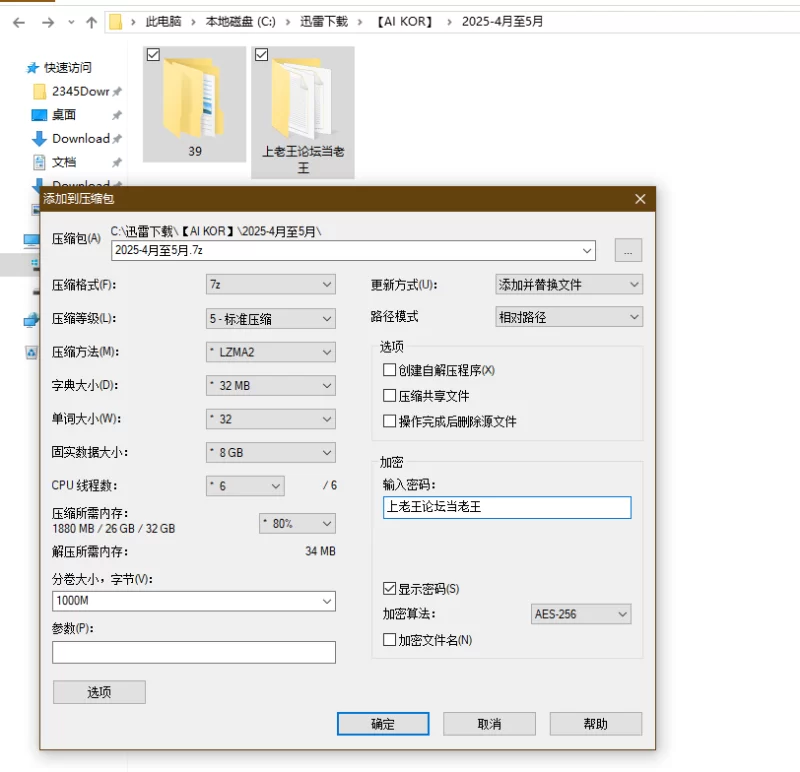Open 2345Downloads folder in sidebar

point(79,91)
